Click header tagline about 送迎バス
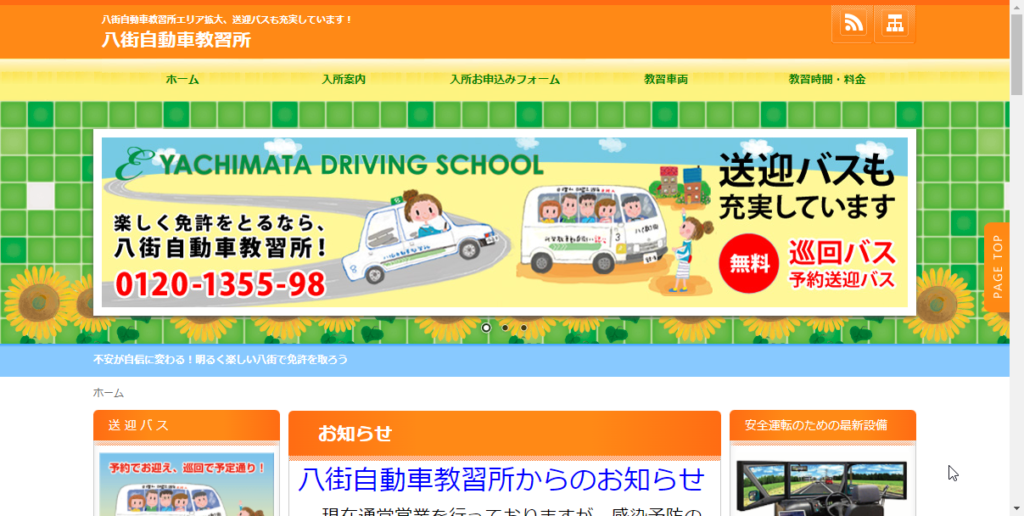The image size is (1024, 516). [227, 20]
